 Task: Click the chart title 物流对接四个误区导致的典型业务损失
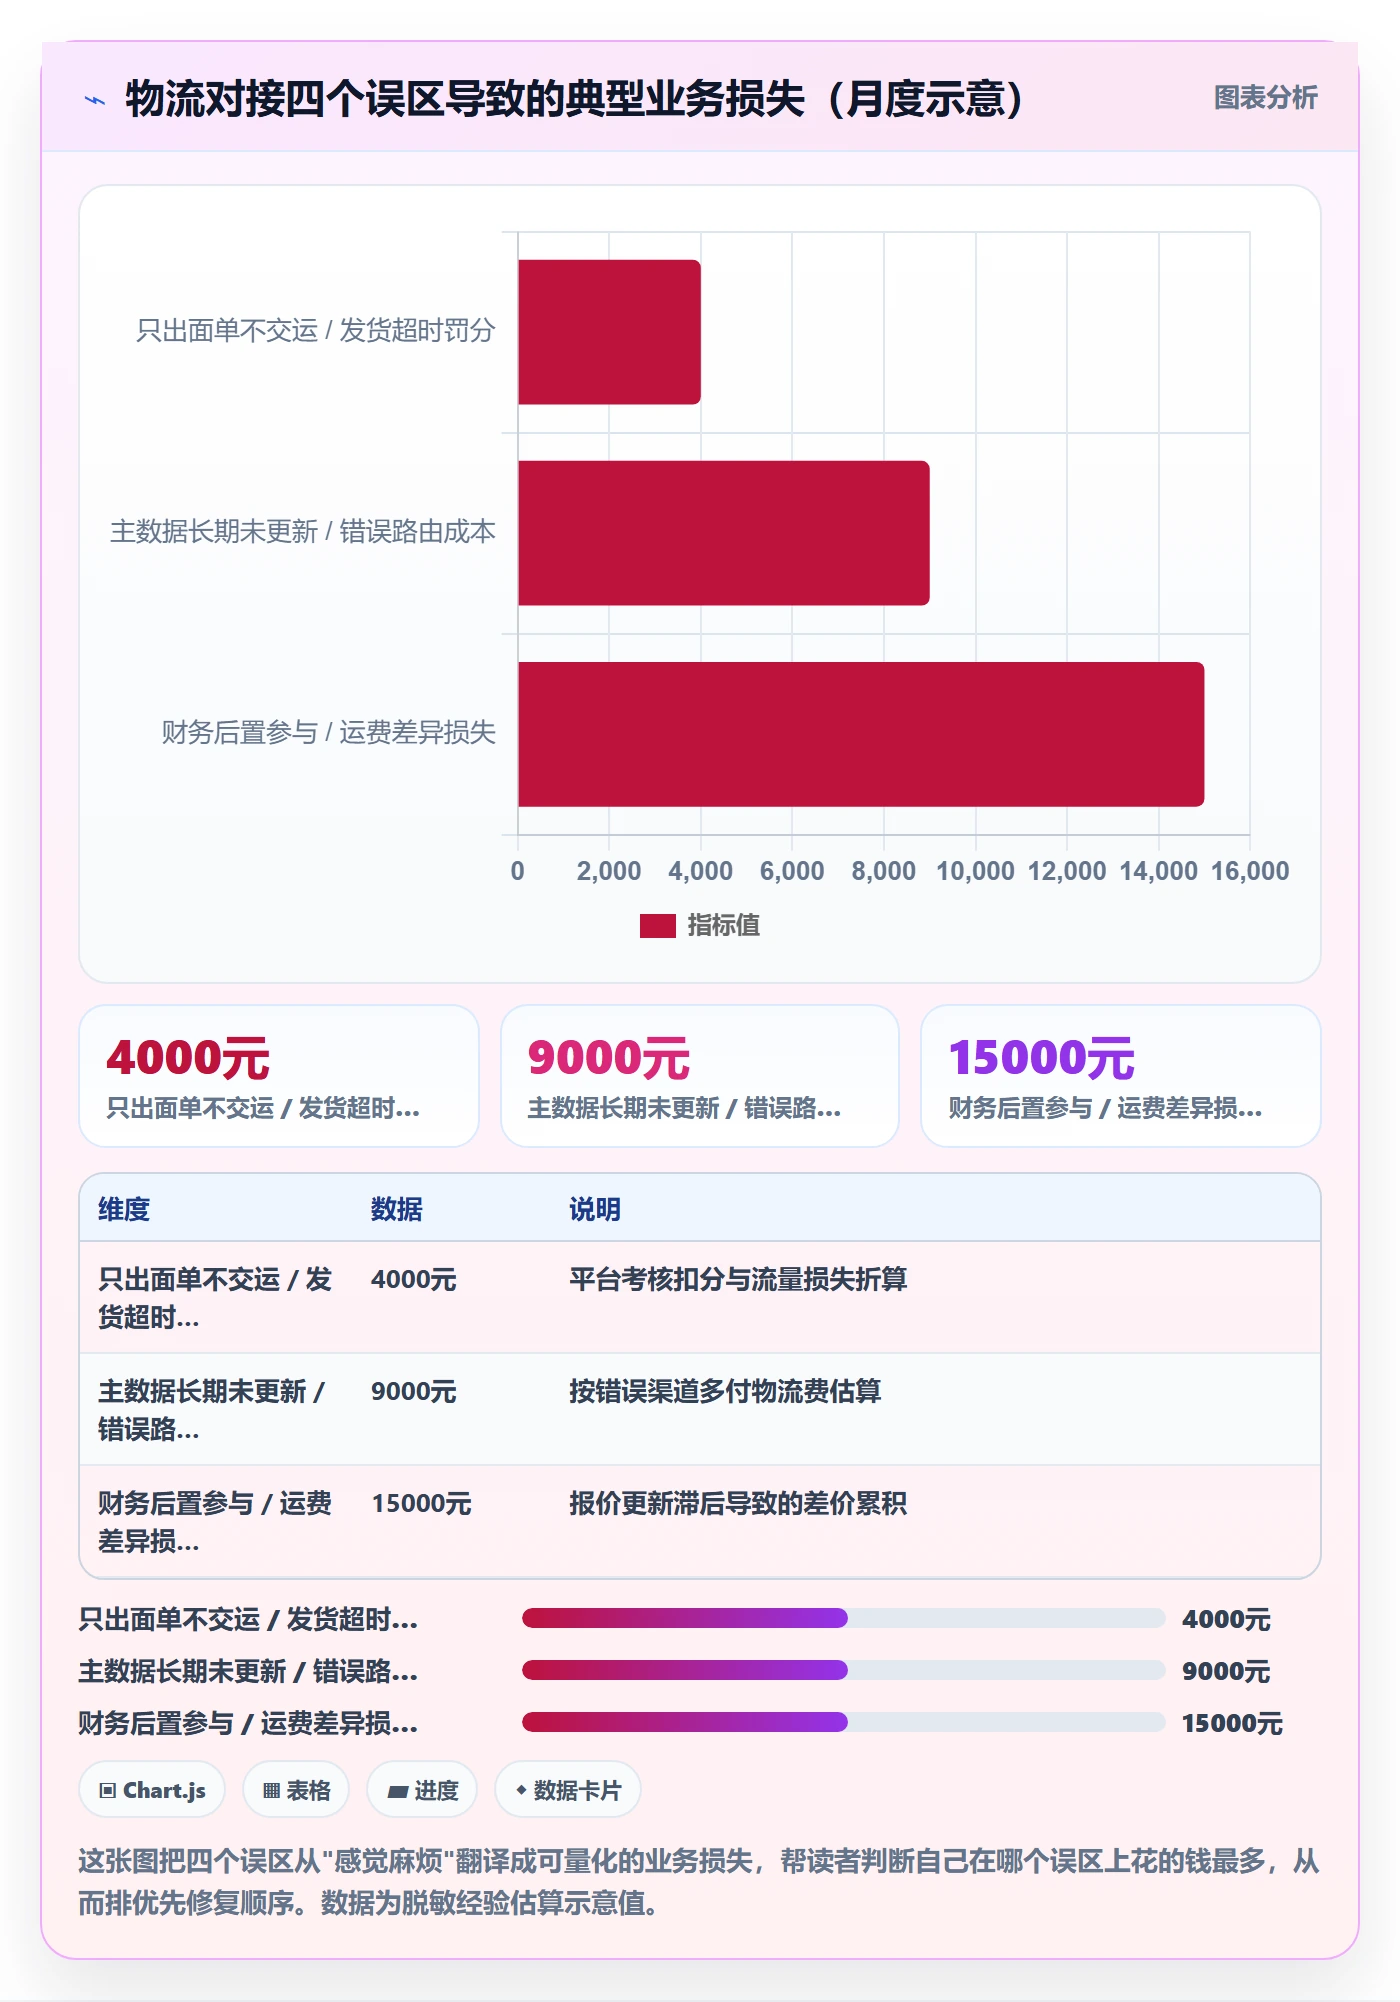(x=575, y=98)
